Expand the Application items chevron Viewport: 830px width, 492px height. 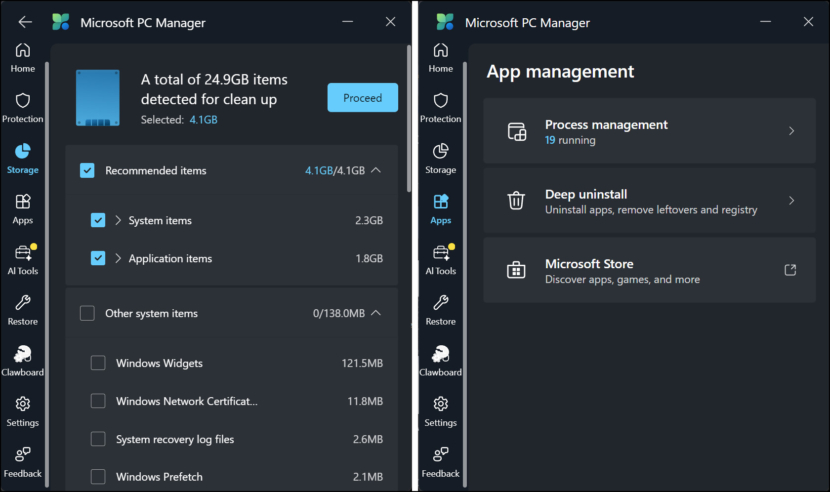click(x=118, y=258)
